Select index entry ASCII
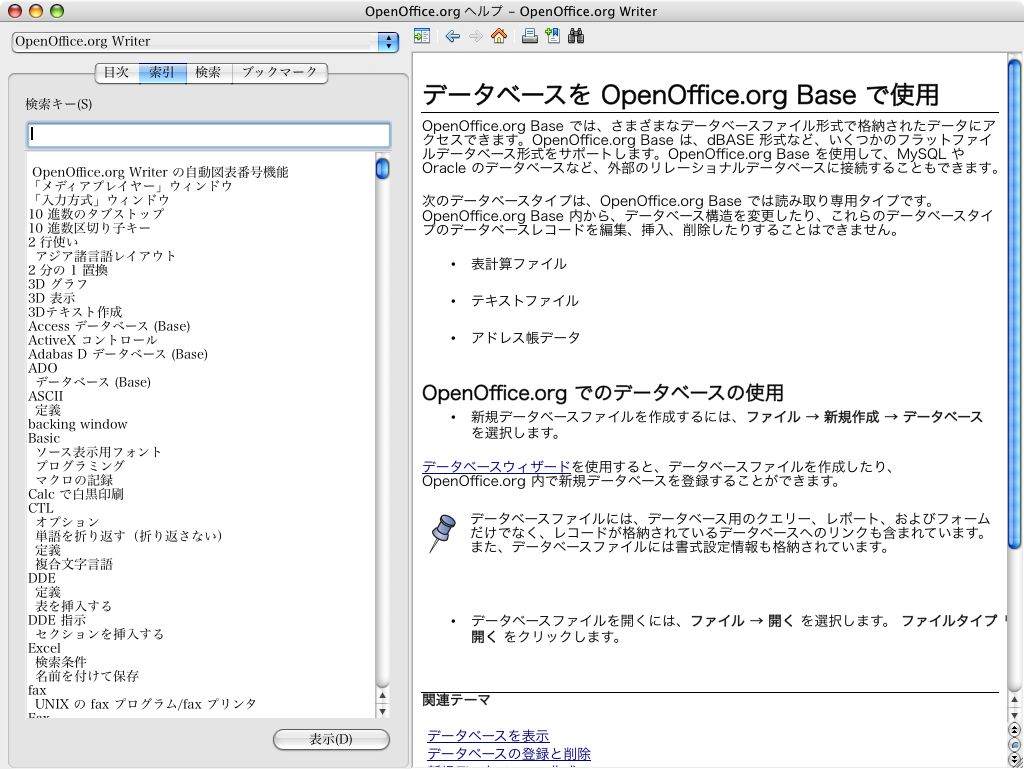1024x769 pixels. [45, 396]
